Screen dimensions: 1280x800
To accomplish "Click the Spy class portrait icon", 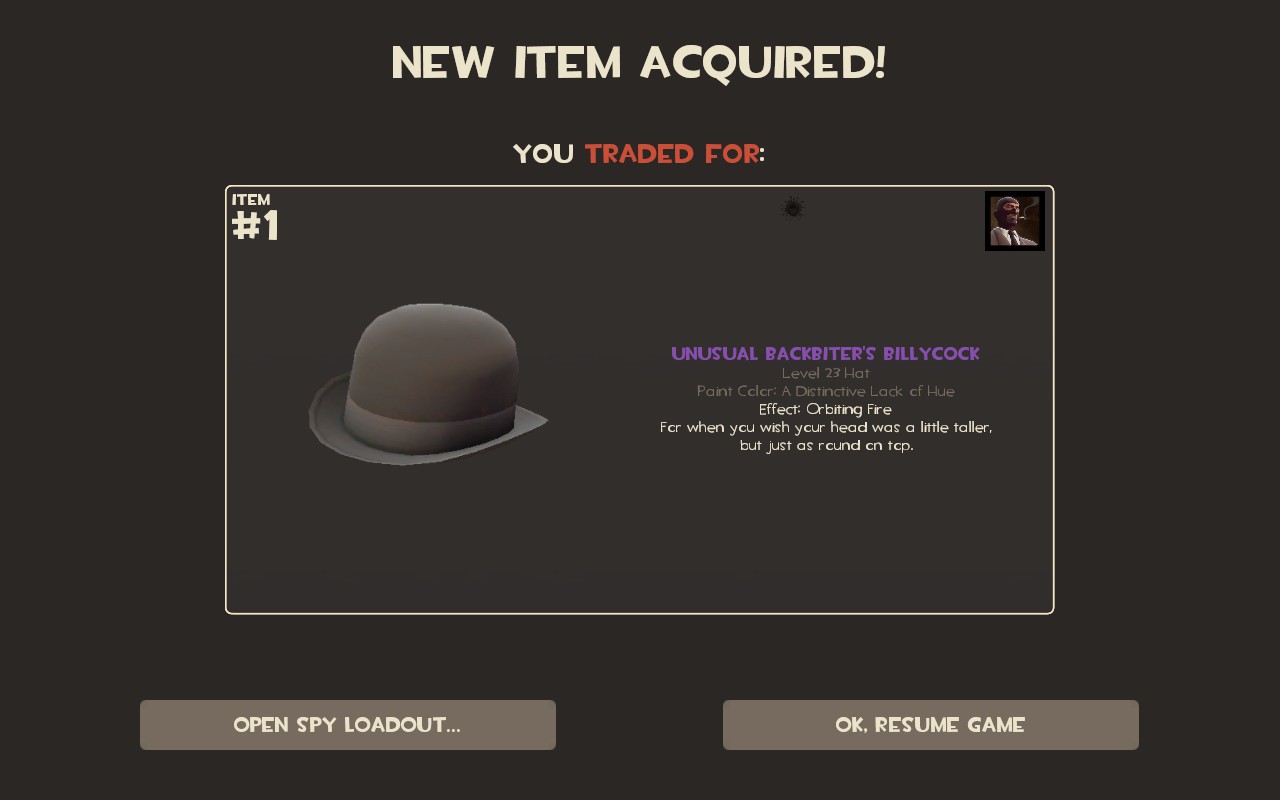I will [1015, 221].
